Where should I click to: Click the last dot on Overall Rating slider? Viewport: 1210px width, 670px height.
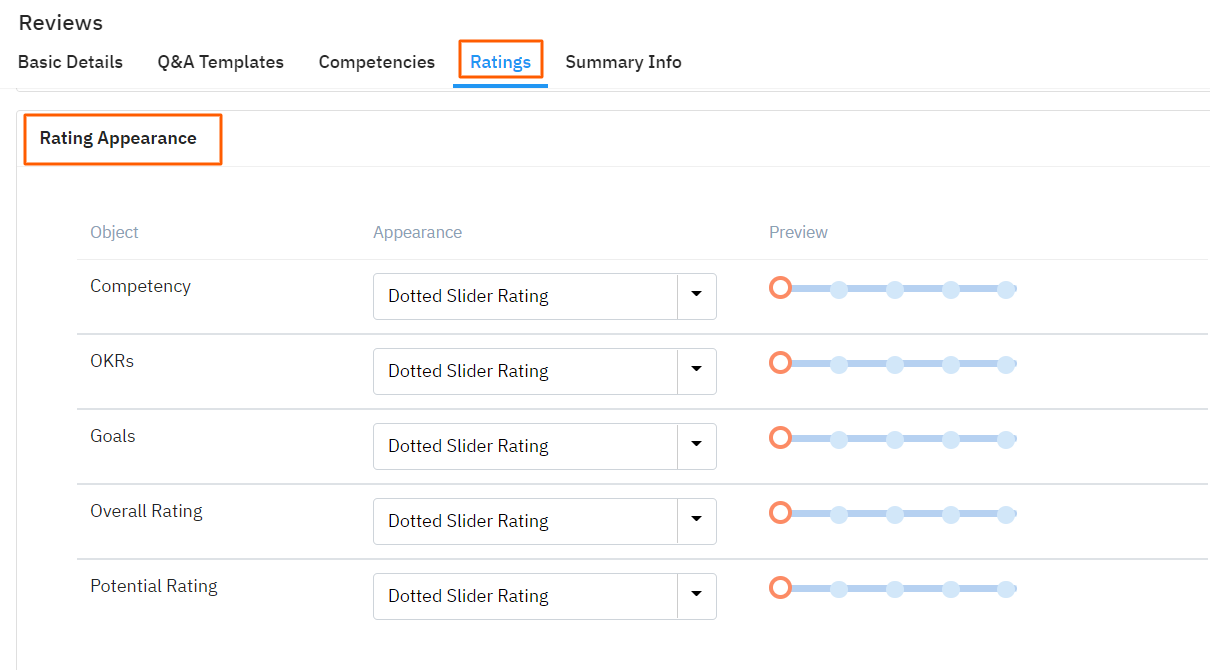1006,514
